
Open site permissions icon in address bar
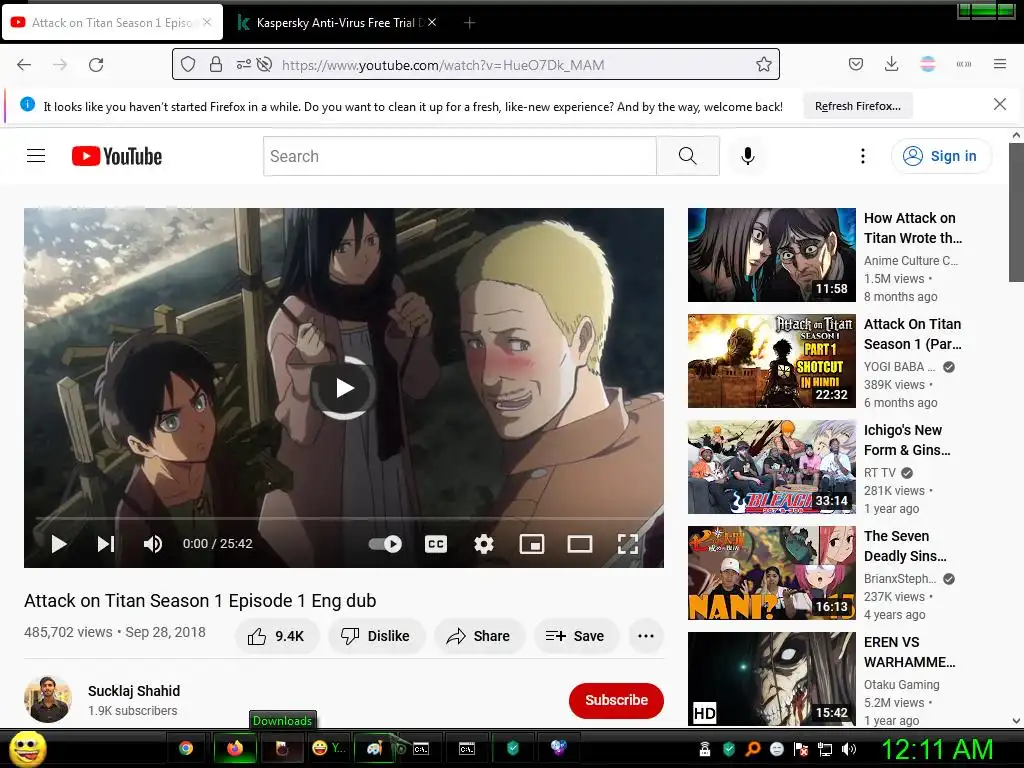(x=243, y=64)
